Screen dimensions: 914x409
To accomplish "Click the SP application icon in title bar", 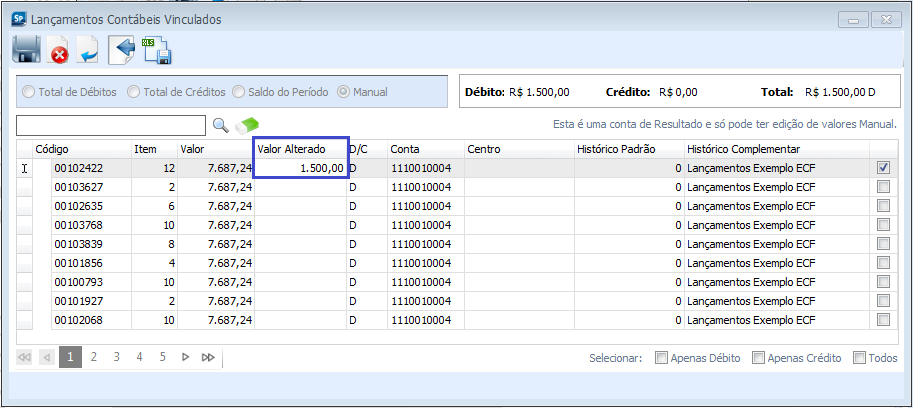I will click(19, 19).
